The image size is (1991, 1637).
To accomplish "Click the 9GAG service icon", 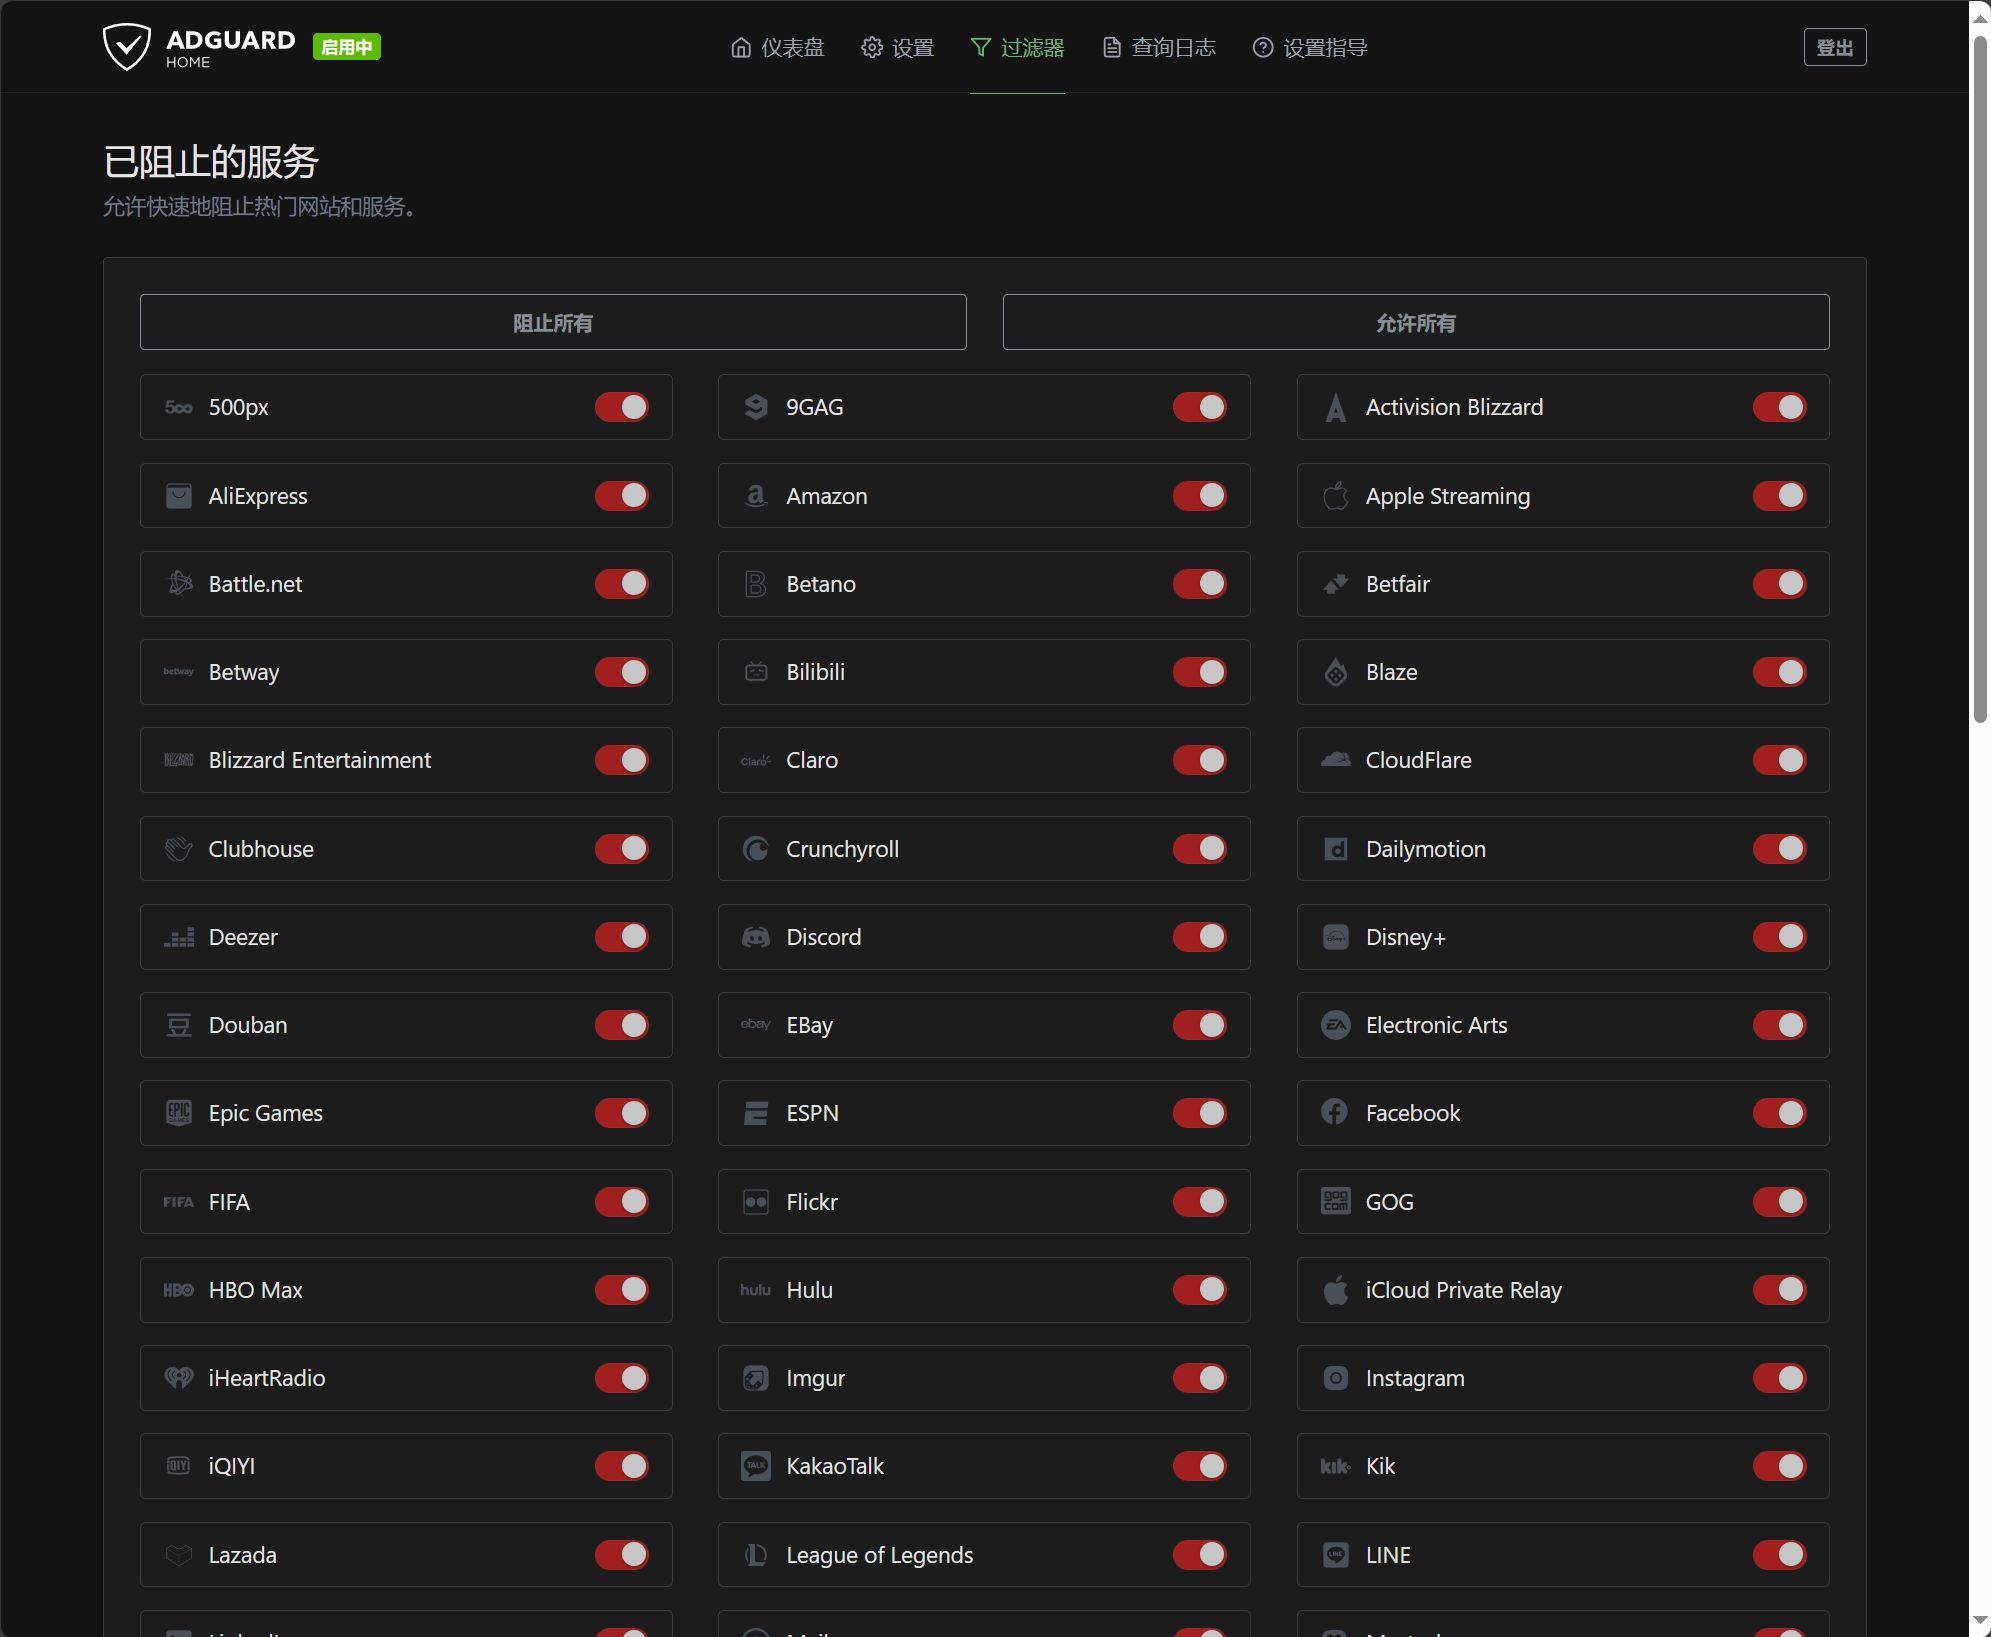I will pos(756,407).
